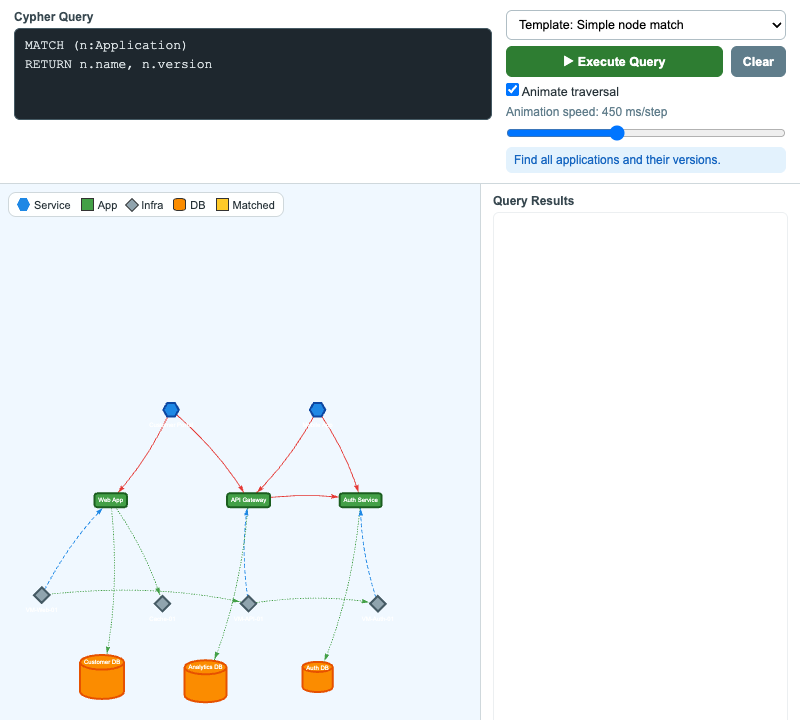The width and height of the screenshot is (800, 720).
Task: Click the VM-Web-01 infrastructure diamond node
Action: 42,595
